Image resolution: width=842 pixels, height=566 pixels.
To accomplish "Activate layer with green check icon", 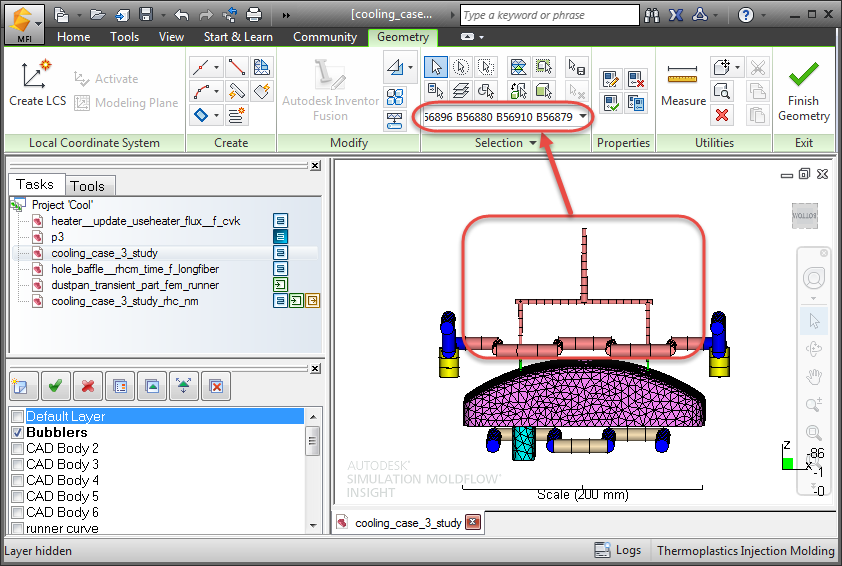I will (55, 386).
